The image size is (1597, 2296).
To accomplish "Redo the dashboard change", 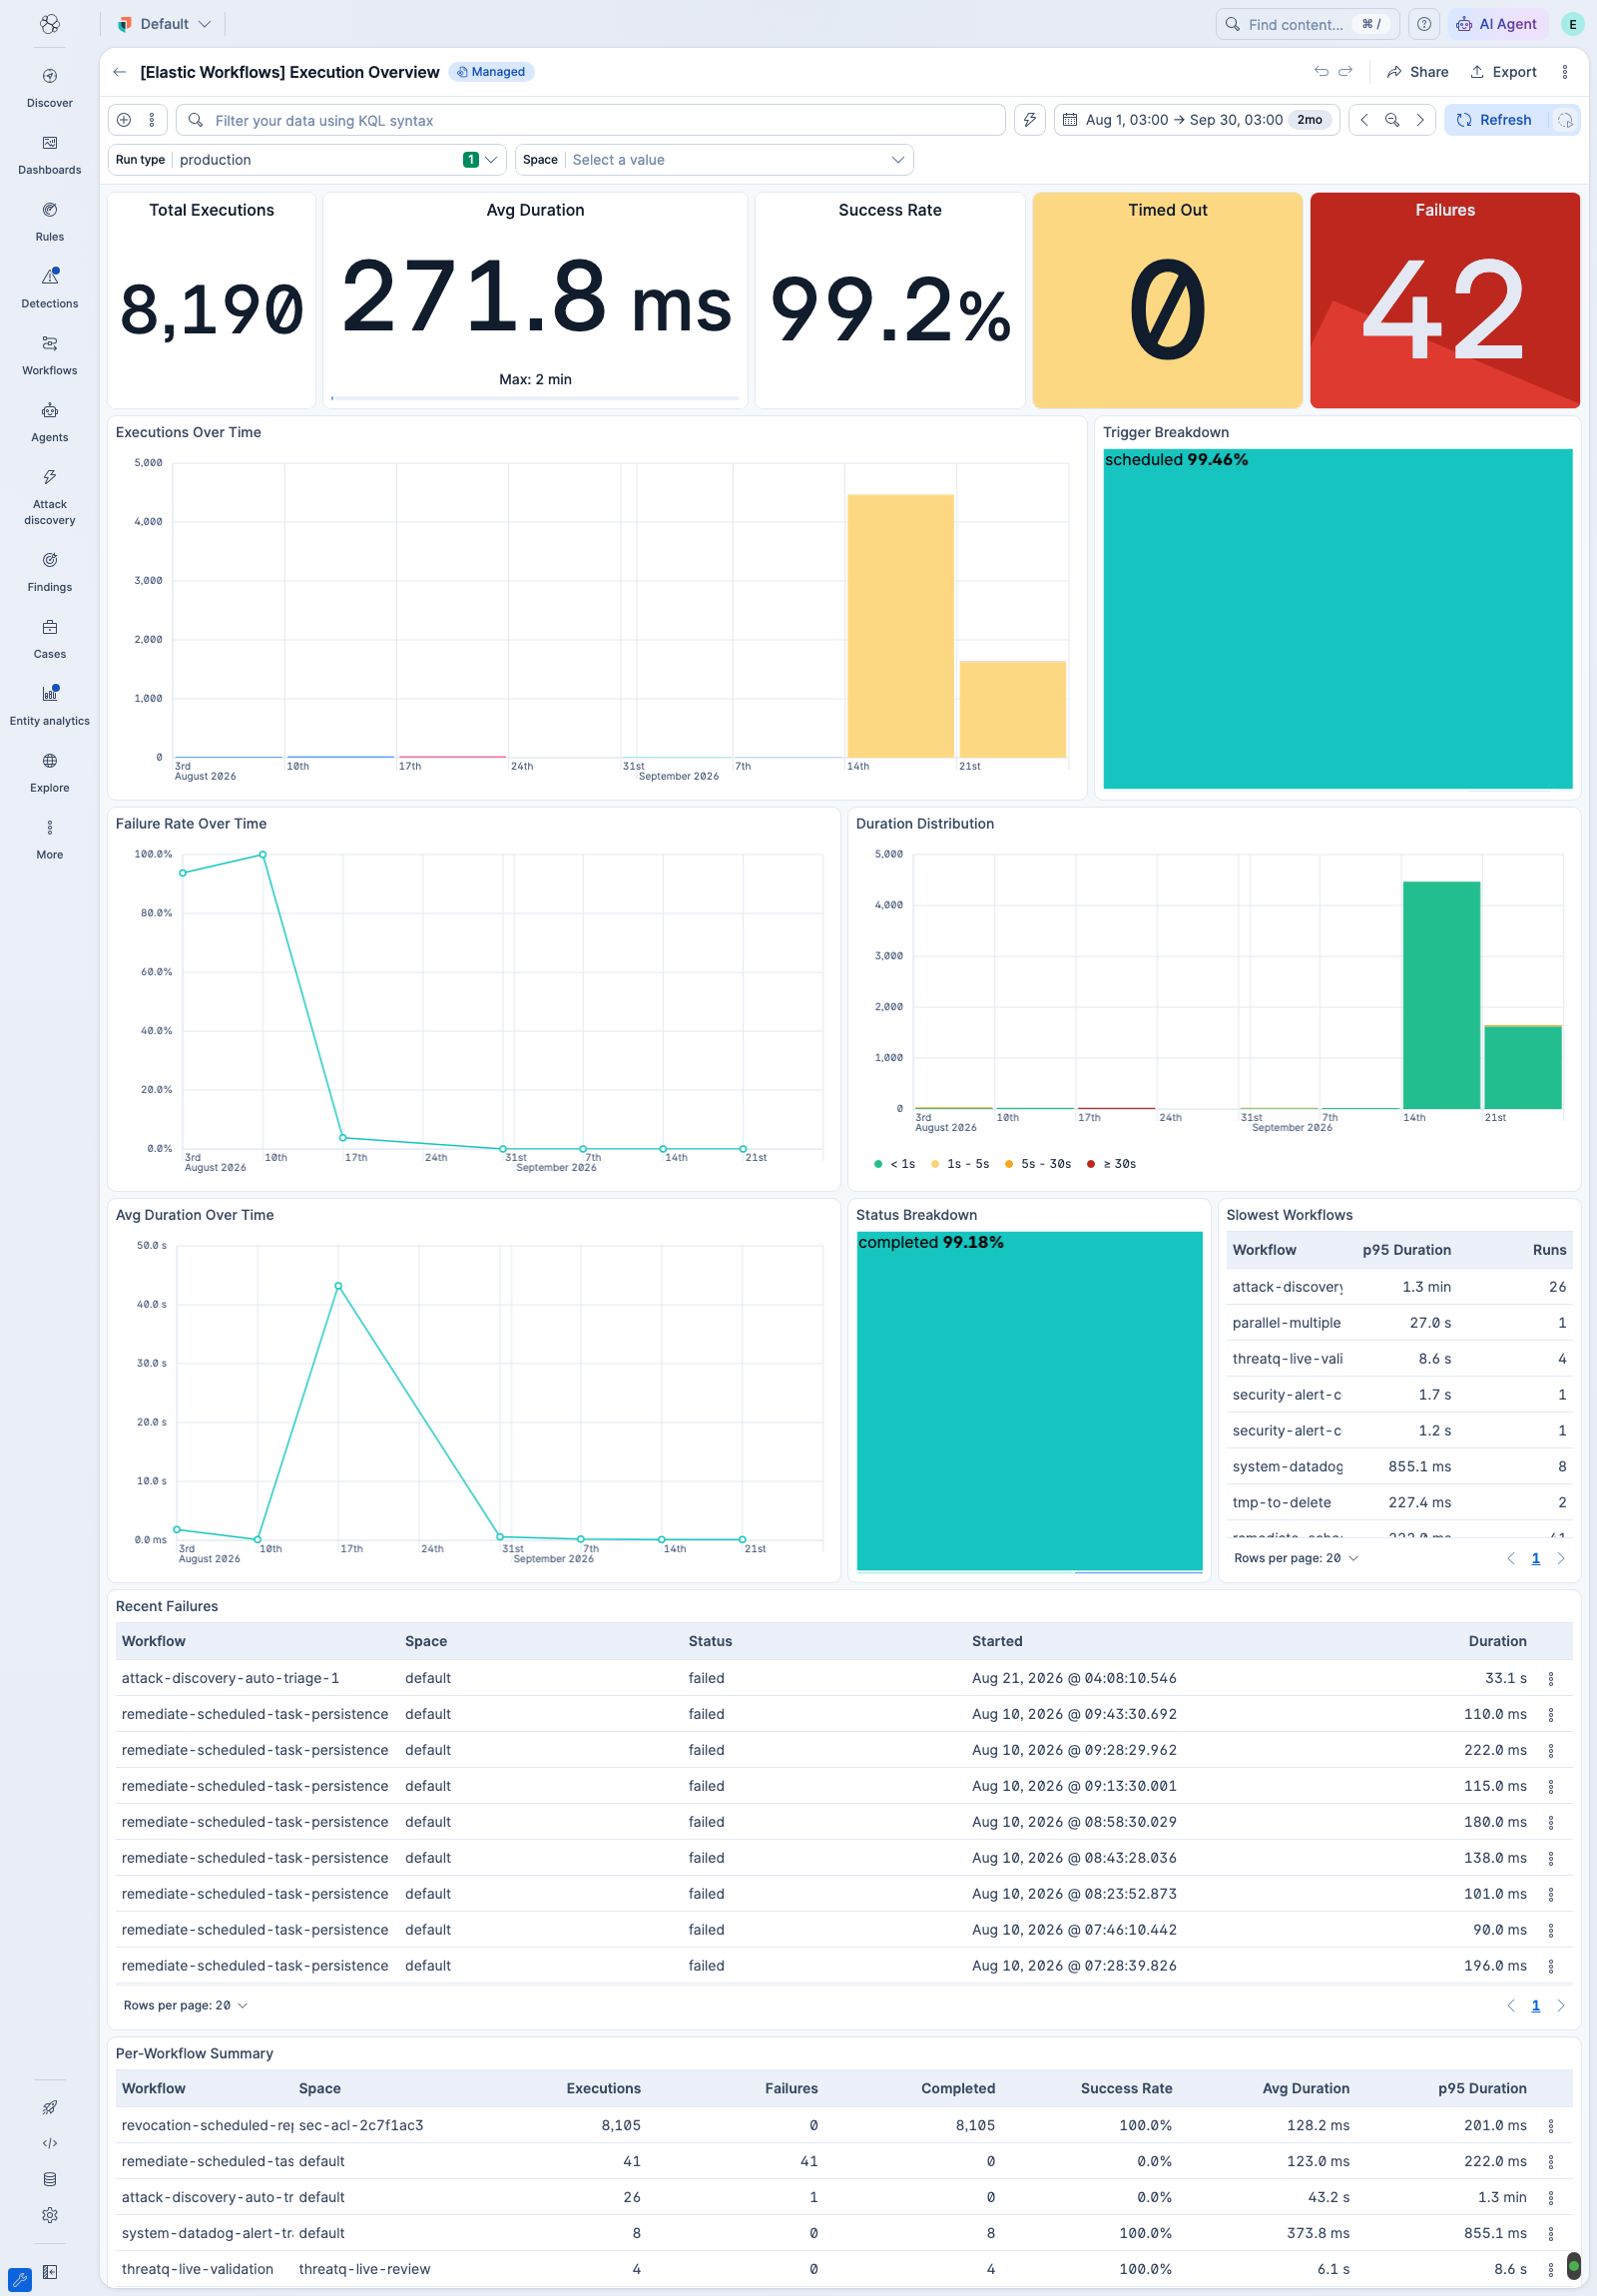I will 1346,72.
